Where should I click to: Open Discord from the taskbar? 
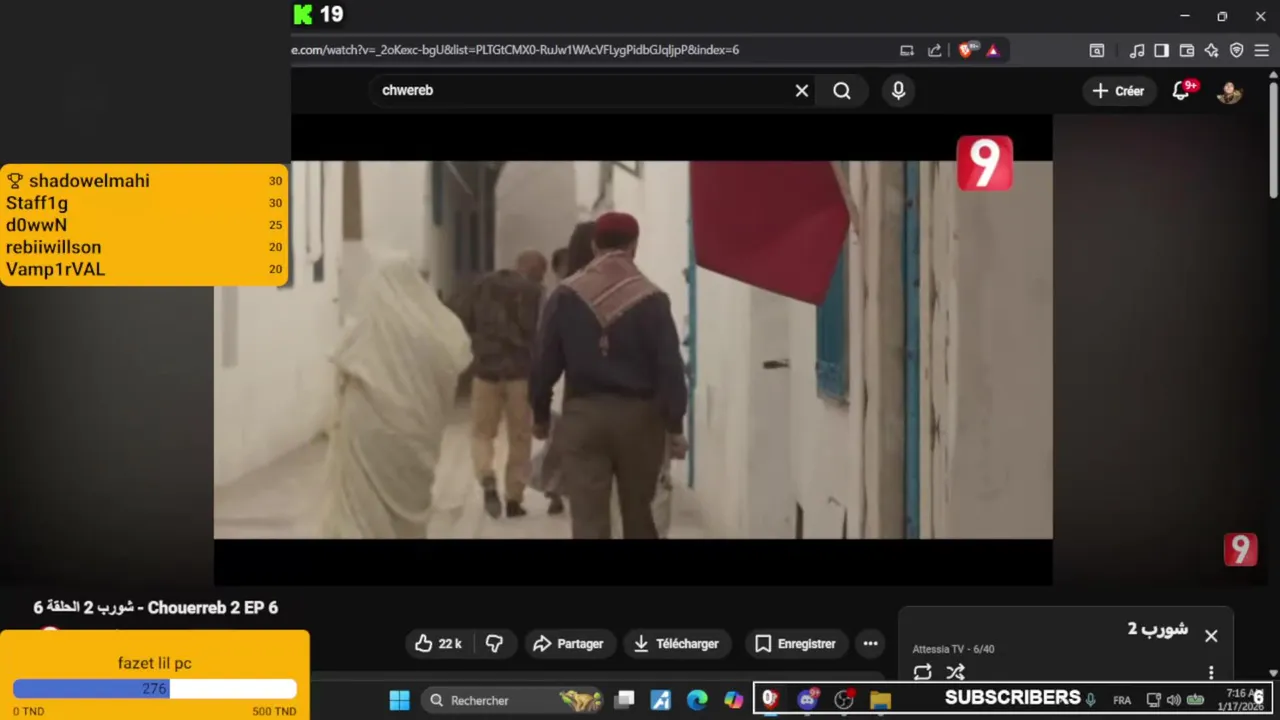tap(807, 700)
